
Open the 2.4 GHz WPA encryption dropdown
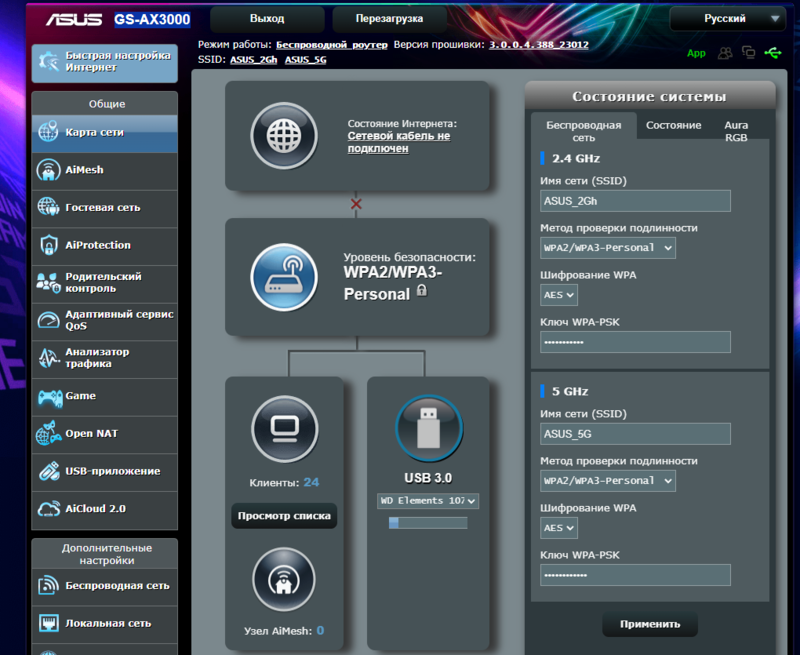559,295
